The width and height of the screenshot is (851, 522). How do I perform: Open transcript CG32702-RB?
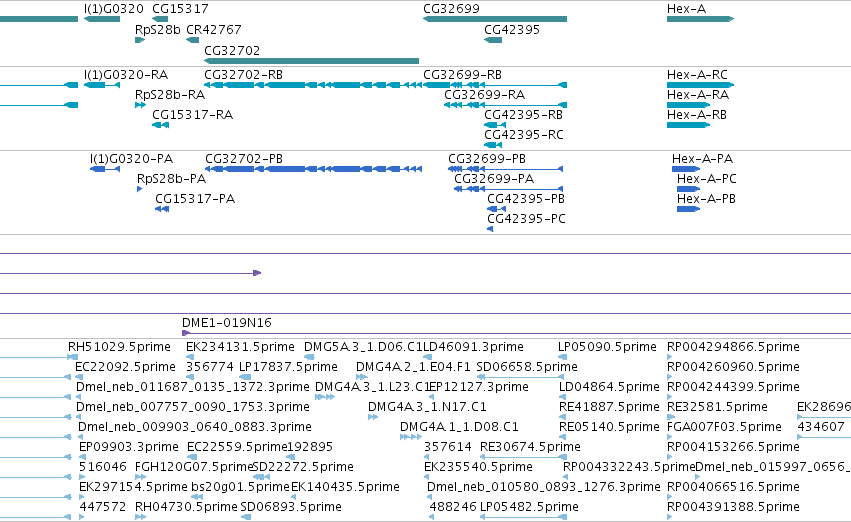tap(243, 75)
